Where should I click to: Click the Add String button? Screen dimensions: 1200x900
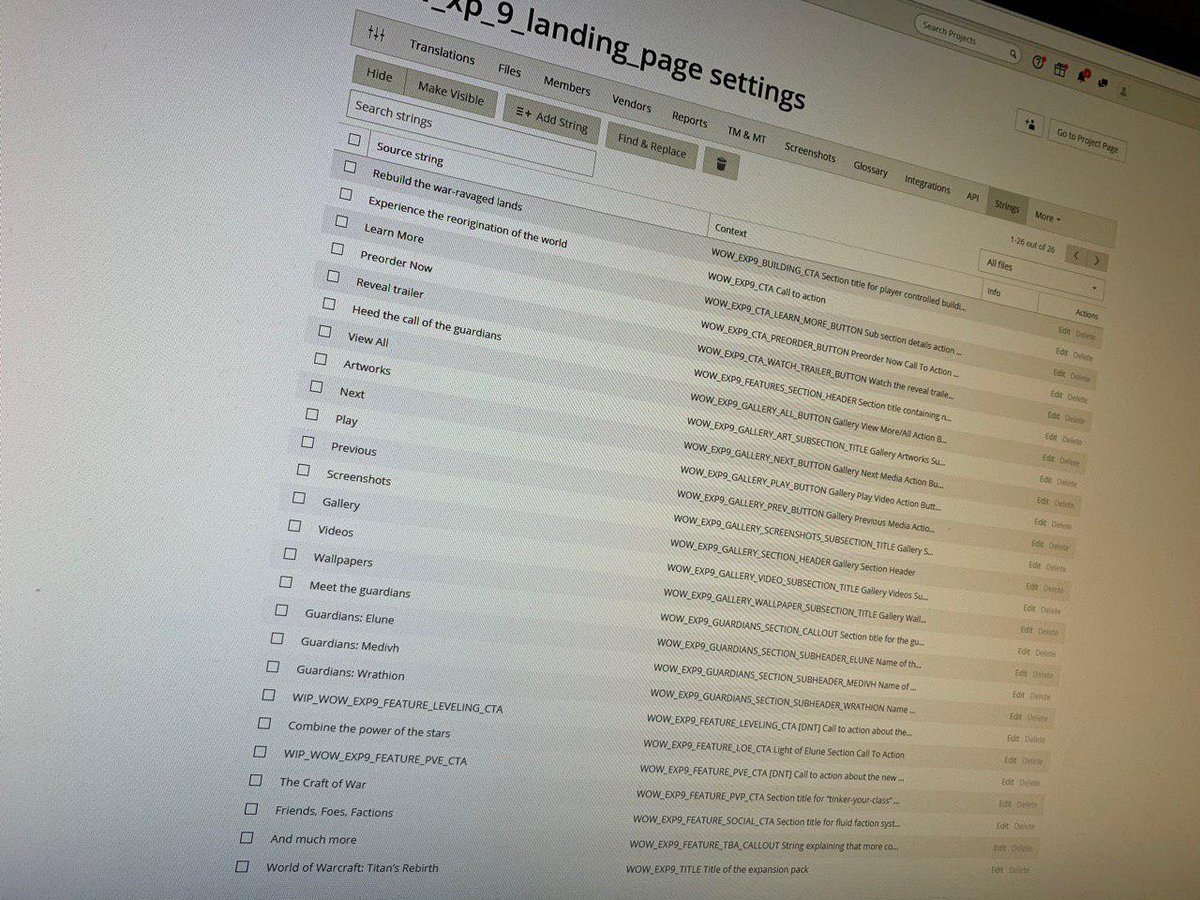(552, 119)
